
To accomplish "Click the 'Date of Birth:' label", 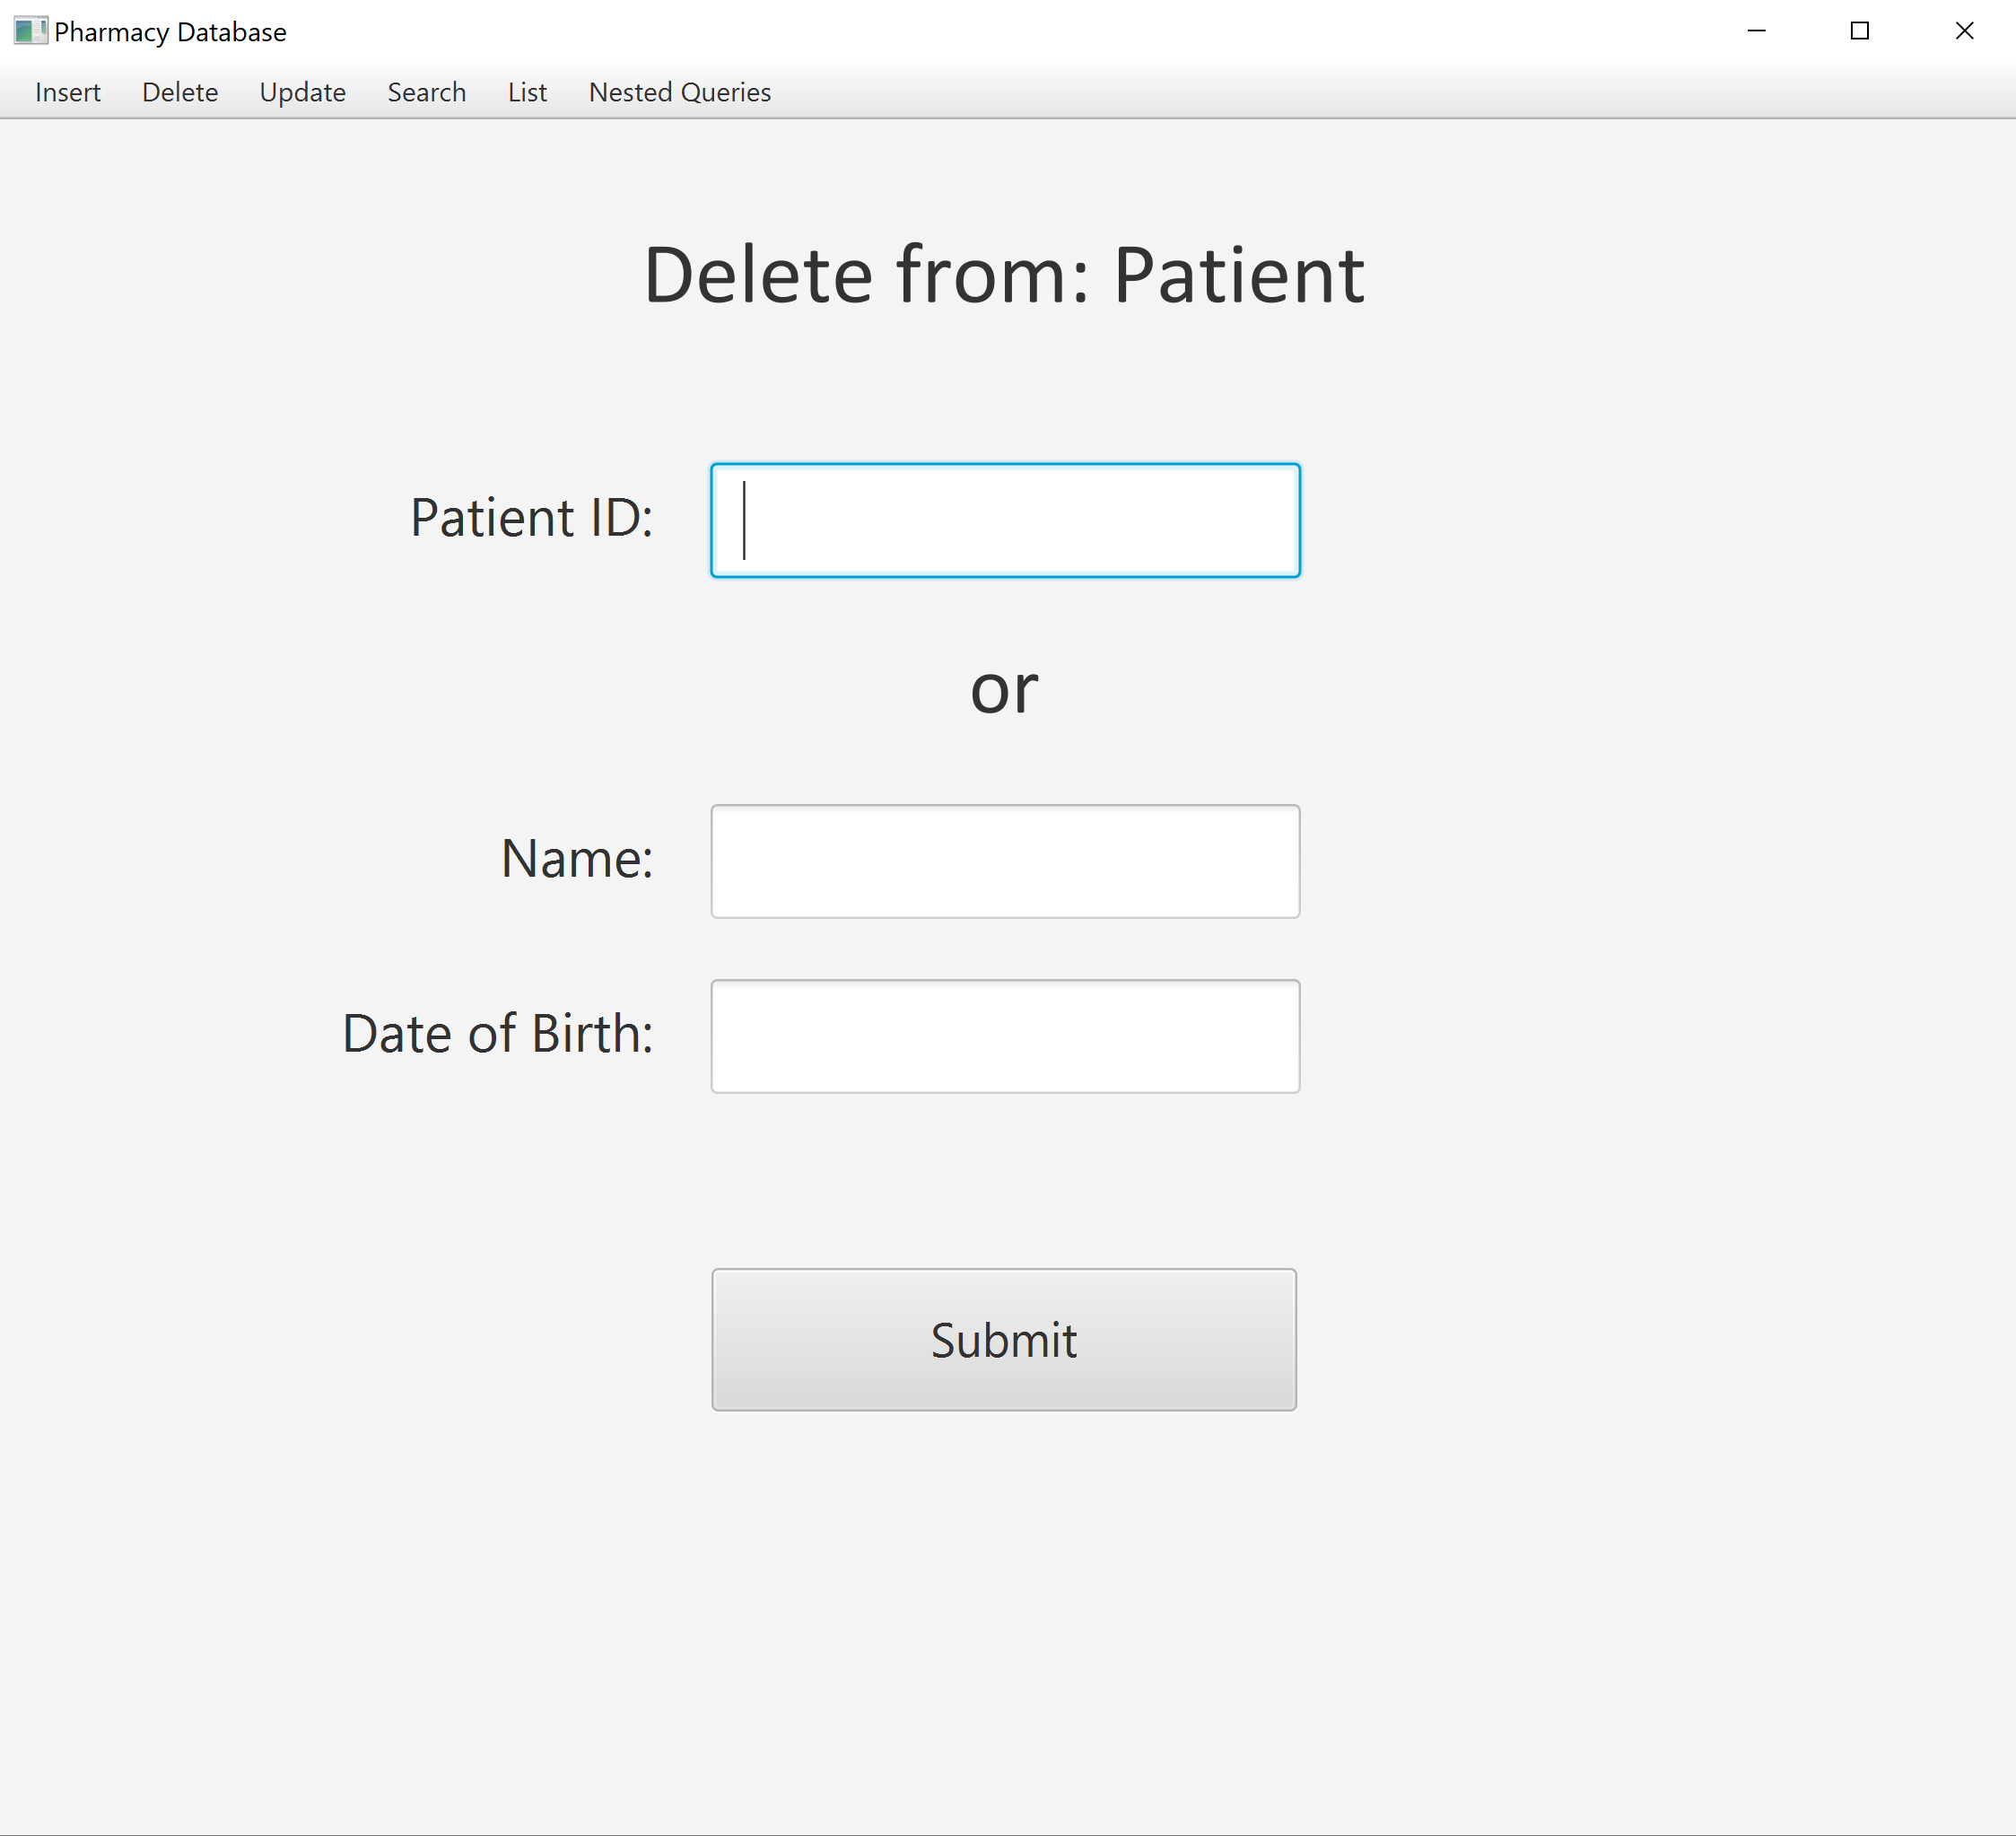I will [498, 1033].
